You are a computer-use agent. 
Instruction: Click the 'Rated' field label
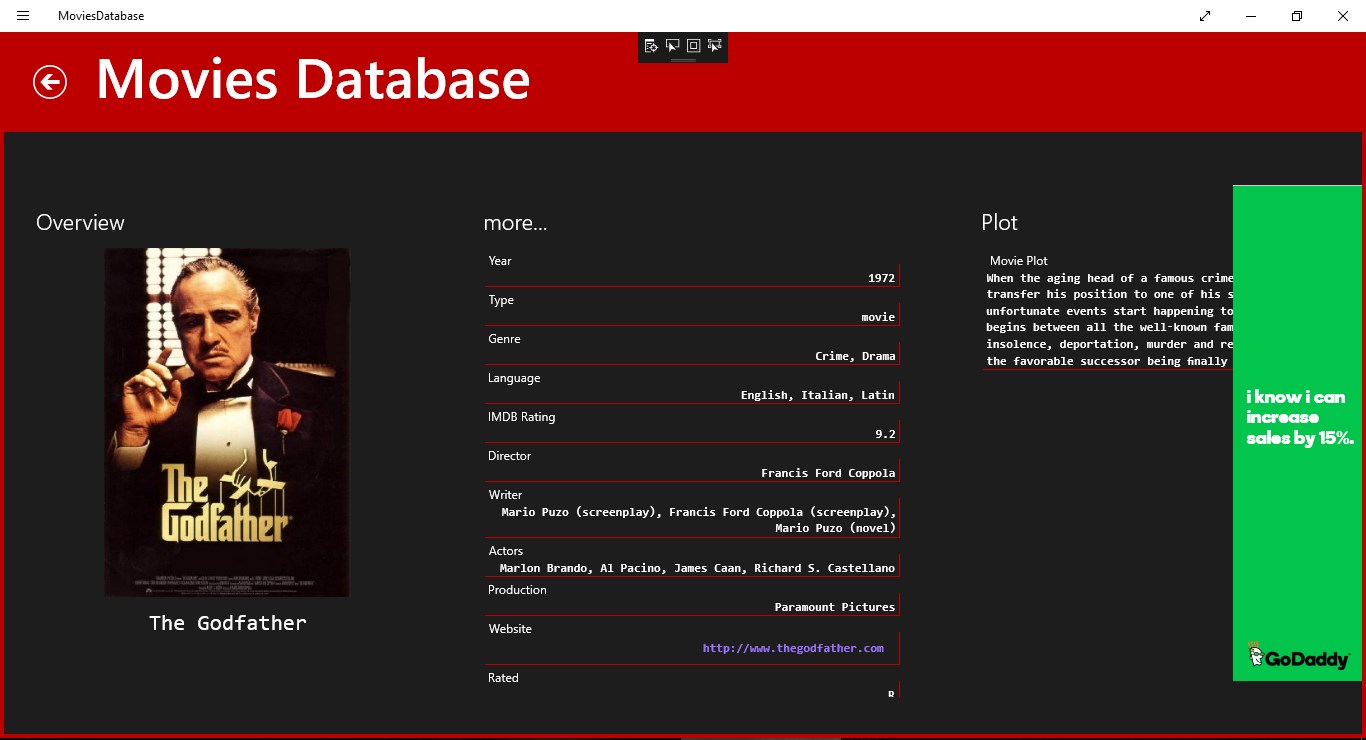click(x=503, y=678)
